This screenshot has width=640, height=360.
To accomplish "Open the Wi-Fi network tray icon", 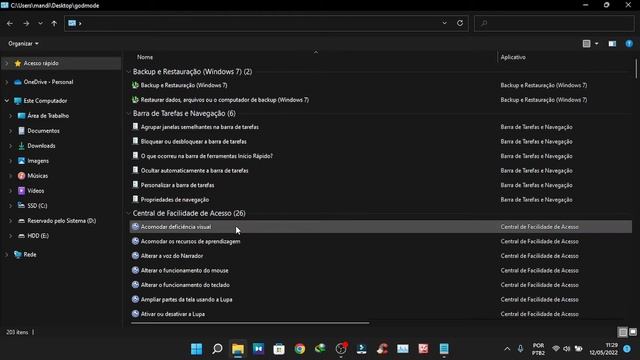I will pos(556,349).
